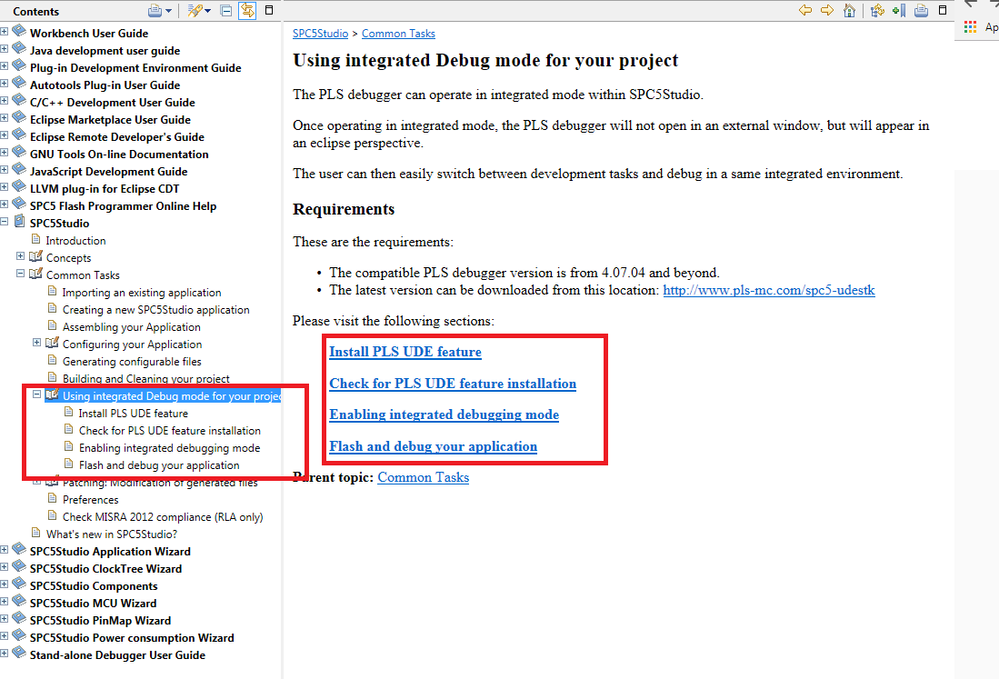The image size is (999, 679).
Task: Show current topic in table of contents
Action: 877,10
